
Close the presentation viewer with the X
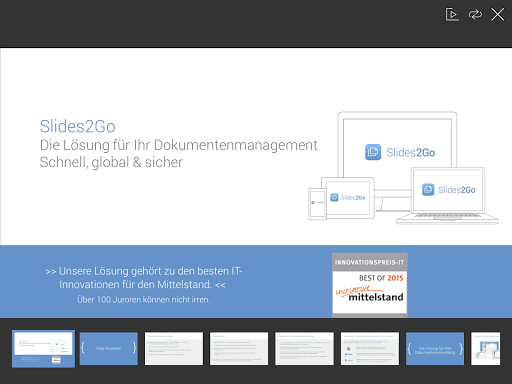(498, 15)
